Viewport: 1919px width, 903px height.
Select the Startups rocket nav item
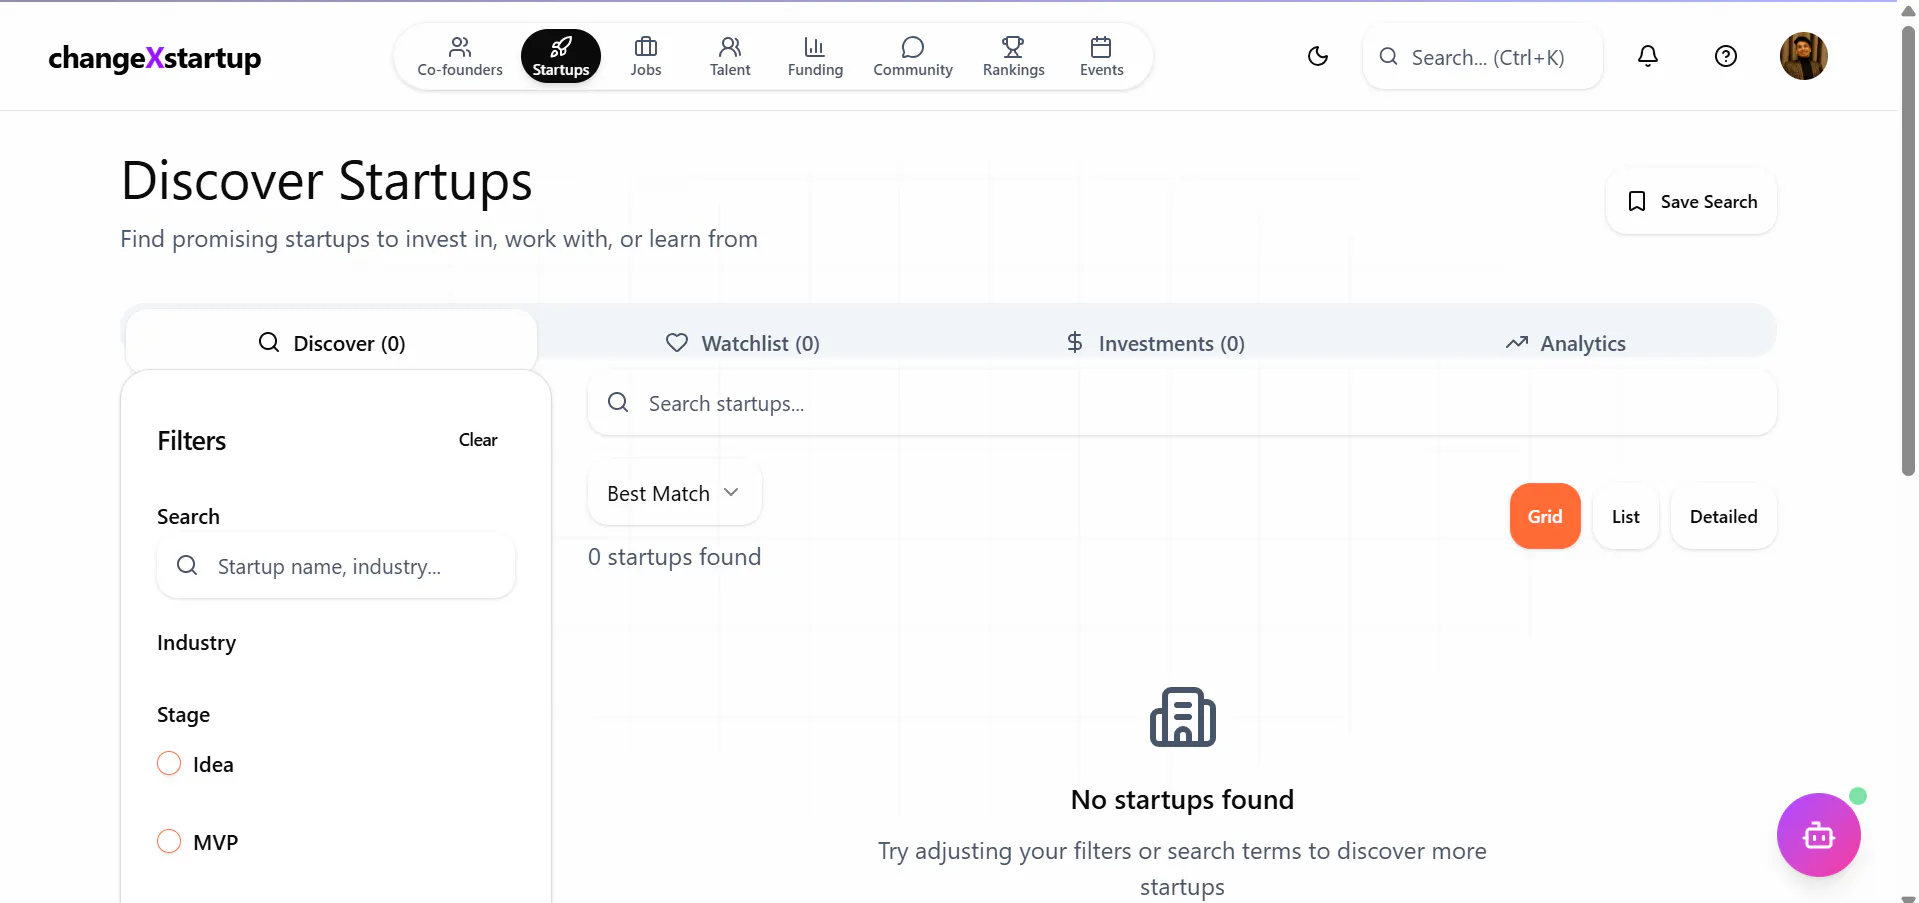coord(560,57)
